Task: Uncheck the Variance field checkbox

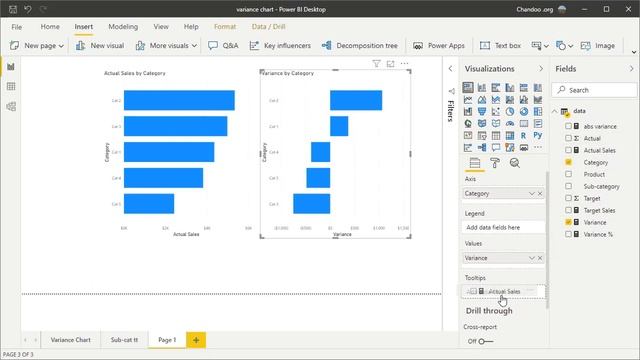Action: click(568, 222)
